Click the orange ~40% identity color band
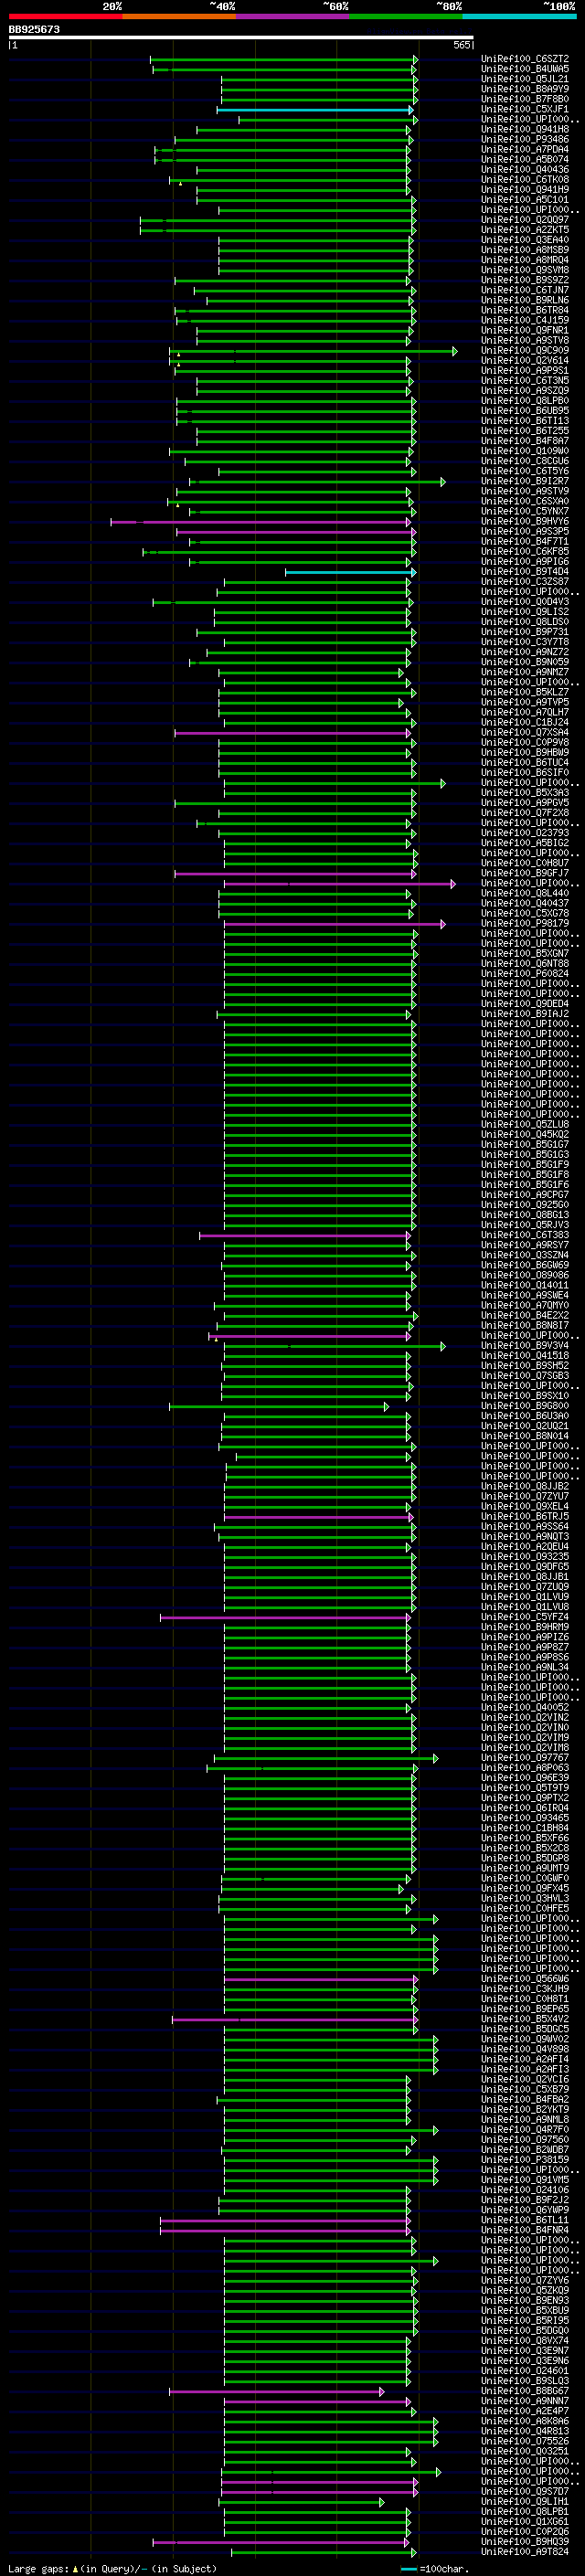Screen dimensions: 585x2576 tap(179, 16)
